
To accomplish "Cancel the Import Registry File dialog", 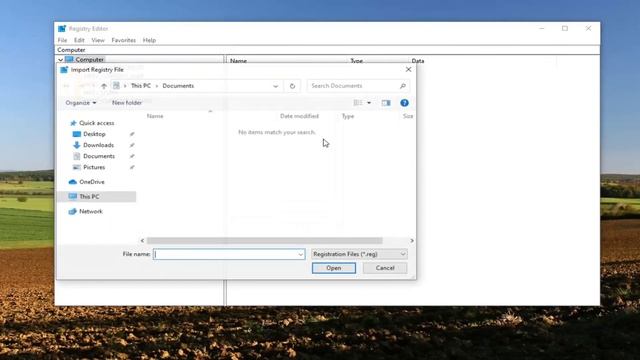I will [x=385, y=268].
